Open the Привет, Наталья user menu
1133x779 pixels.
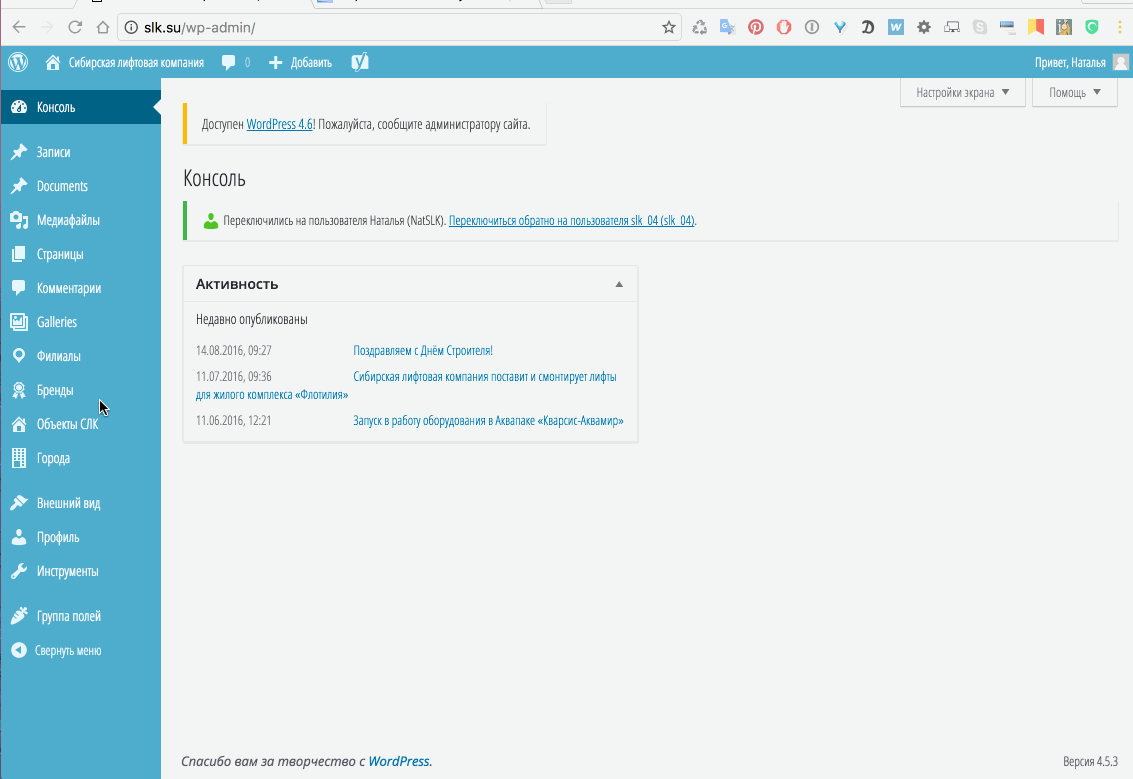point(1070,63)
